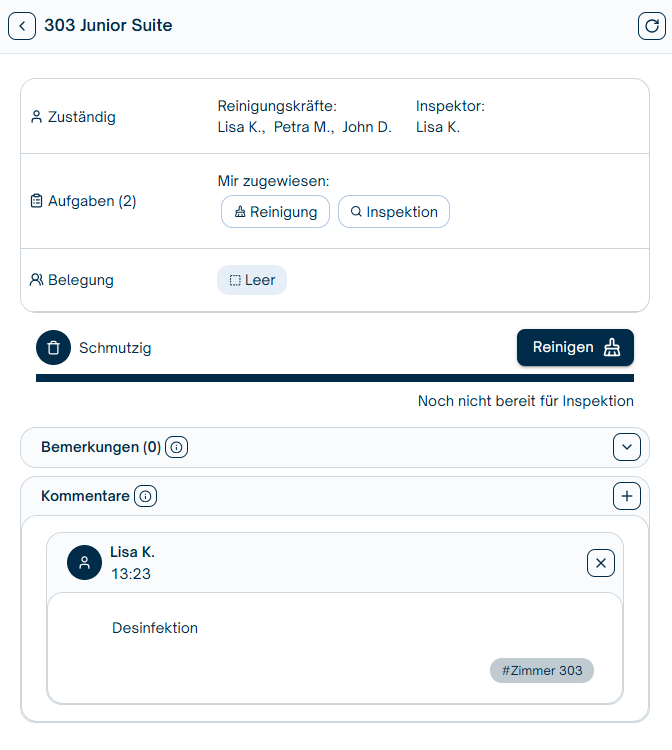Expand the Bemerkungen section

point(627,448)
